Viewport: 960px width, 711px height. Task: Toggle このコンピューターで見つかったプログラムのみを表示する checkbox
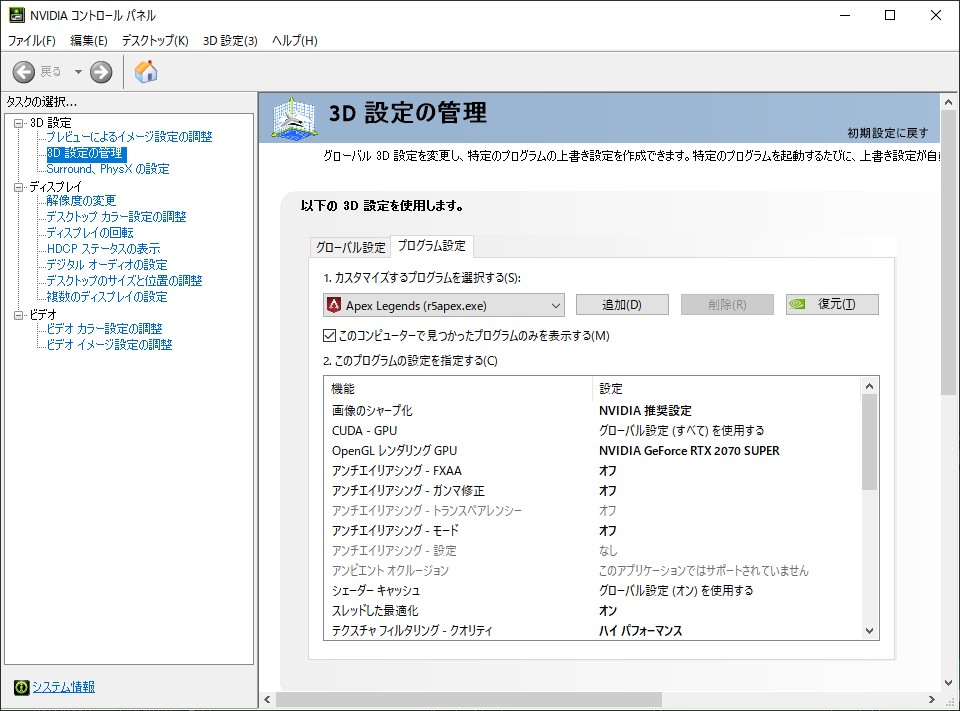[x=329, y=336]
